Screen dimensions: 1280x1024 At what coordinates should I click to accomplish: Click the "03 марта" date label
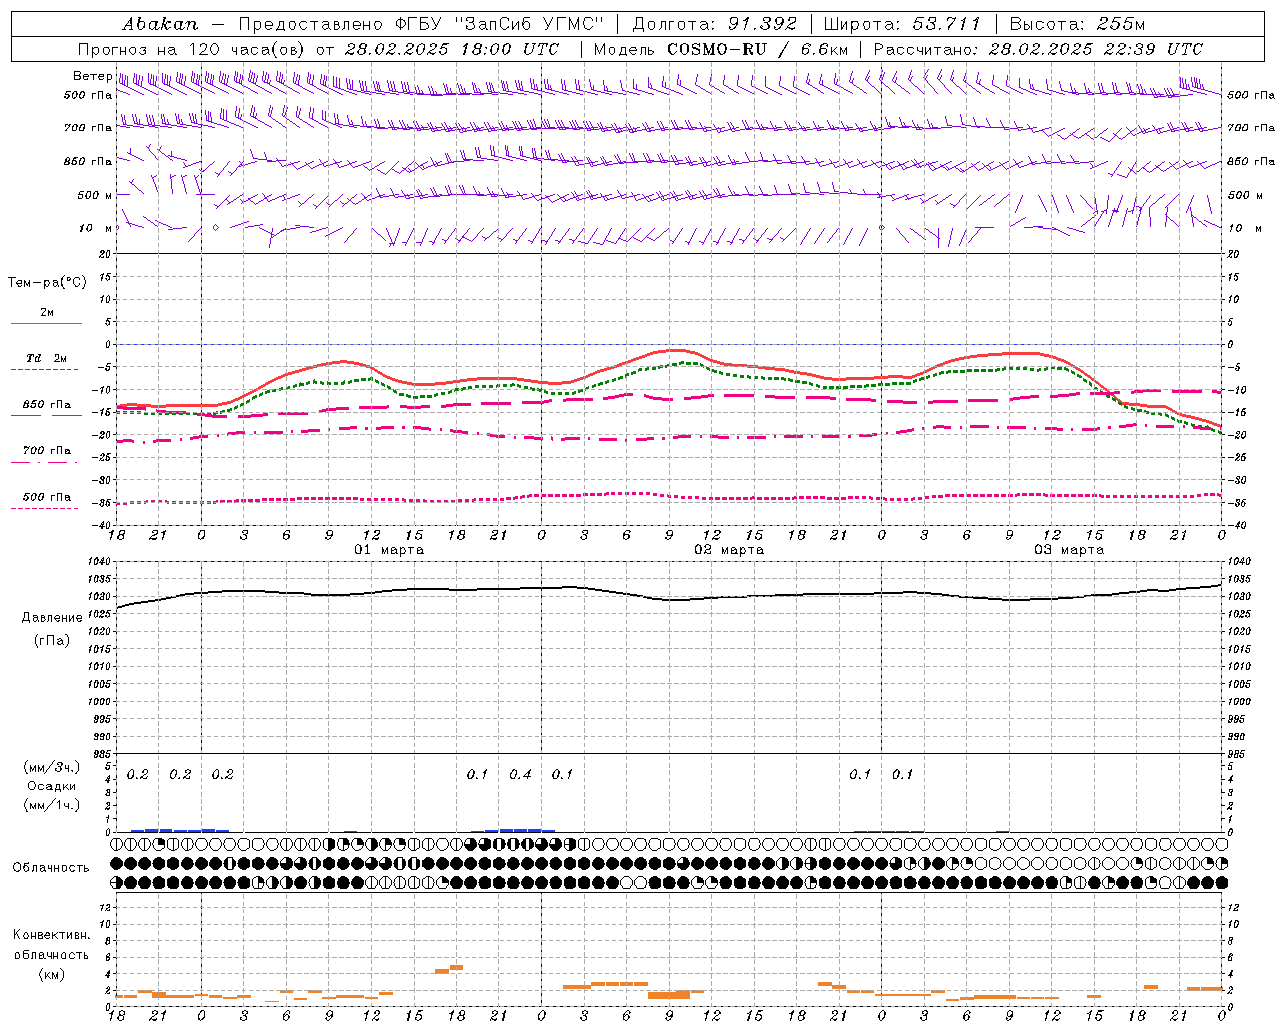tap(1069, 550)
